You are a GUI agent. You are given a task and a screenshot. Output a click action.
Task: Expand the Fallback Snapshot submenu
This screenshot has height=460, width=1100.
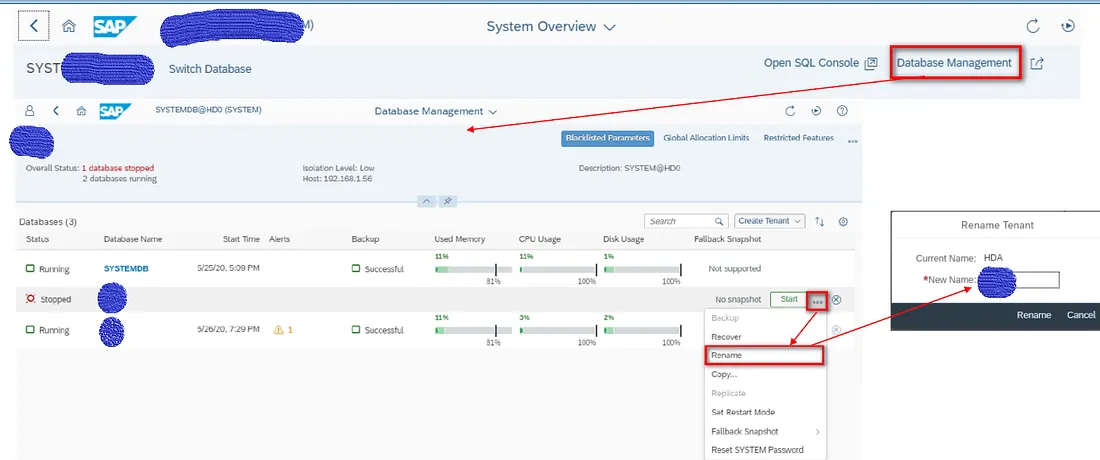click(765, 431)
